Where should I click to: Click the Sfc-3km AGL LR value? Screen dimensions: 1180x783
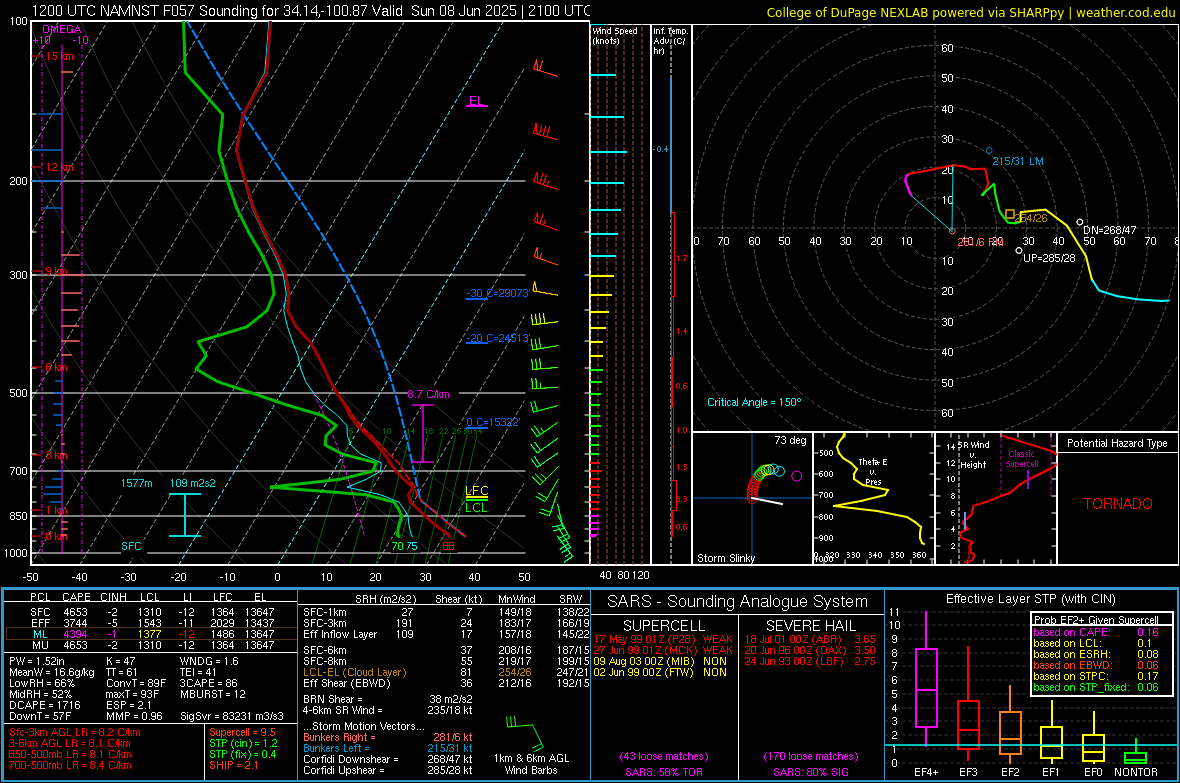(x=75, y=732)
